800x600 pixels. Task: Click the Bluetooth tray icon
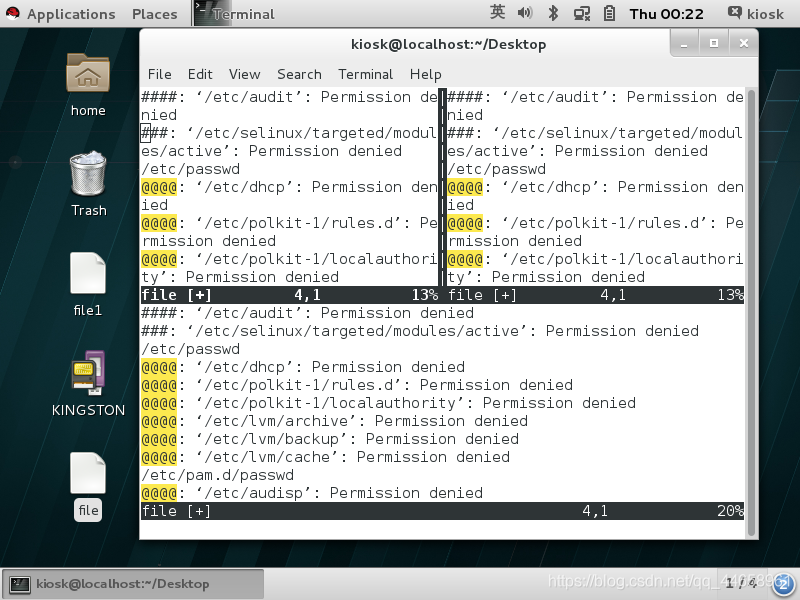pyautogui.click(x=553, y=13)
